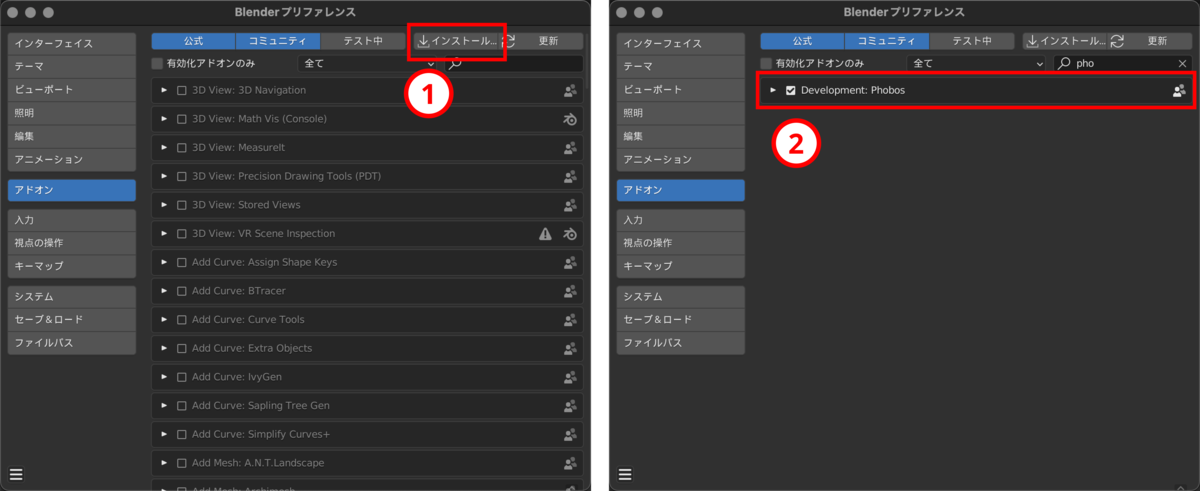Enable the Stored Views add-on checkbox
This screenshot has width=1200, height=491.
(182, 205)
